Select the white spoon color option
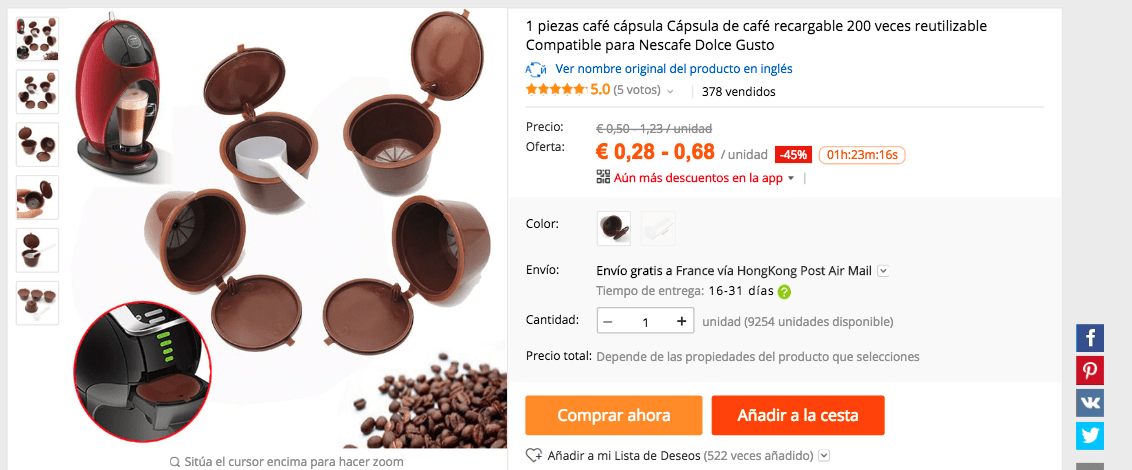Image resolution: width=1132 pixels, height=470 pixels. point(658,228)
